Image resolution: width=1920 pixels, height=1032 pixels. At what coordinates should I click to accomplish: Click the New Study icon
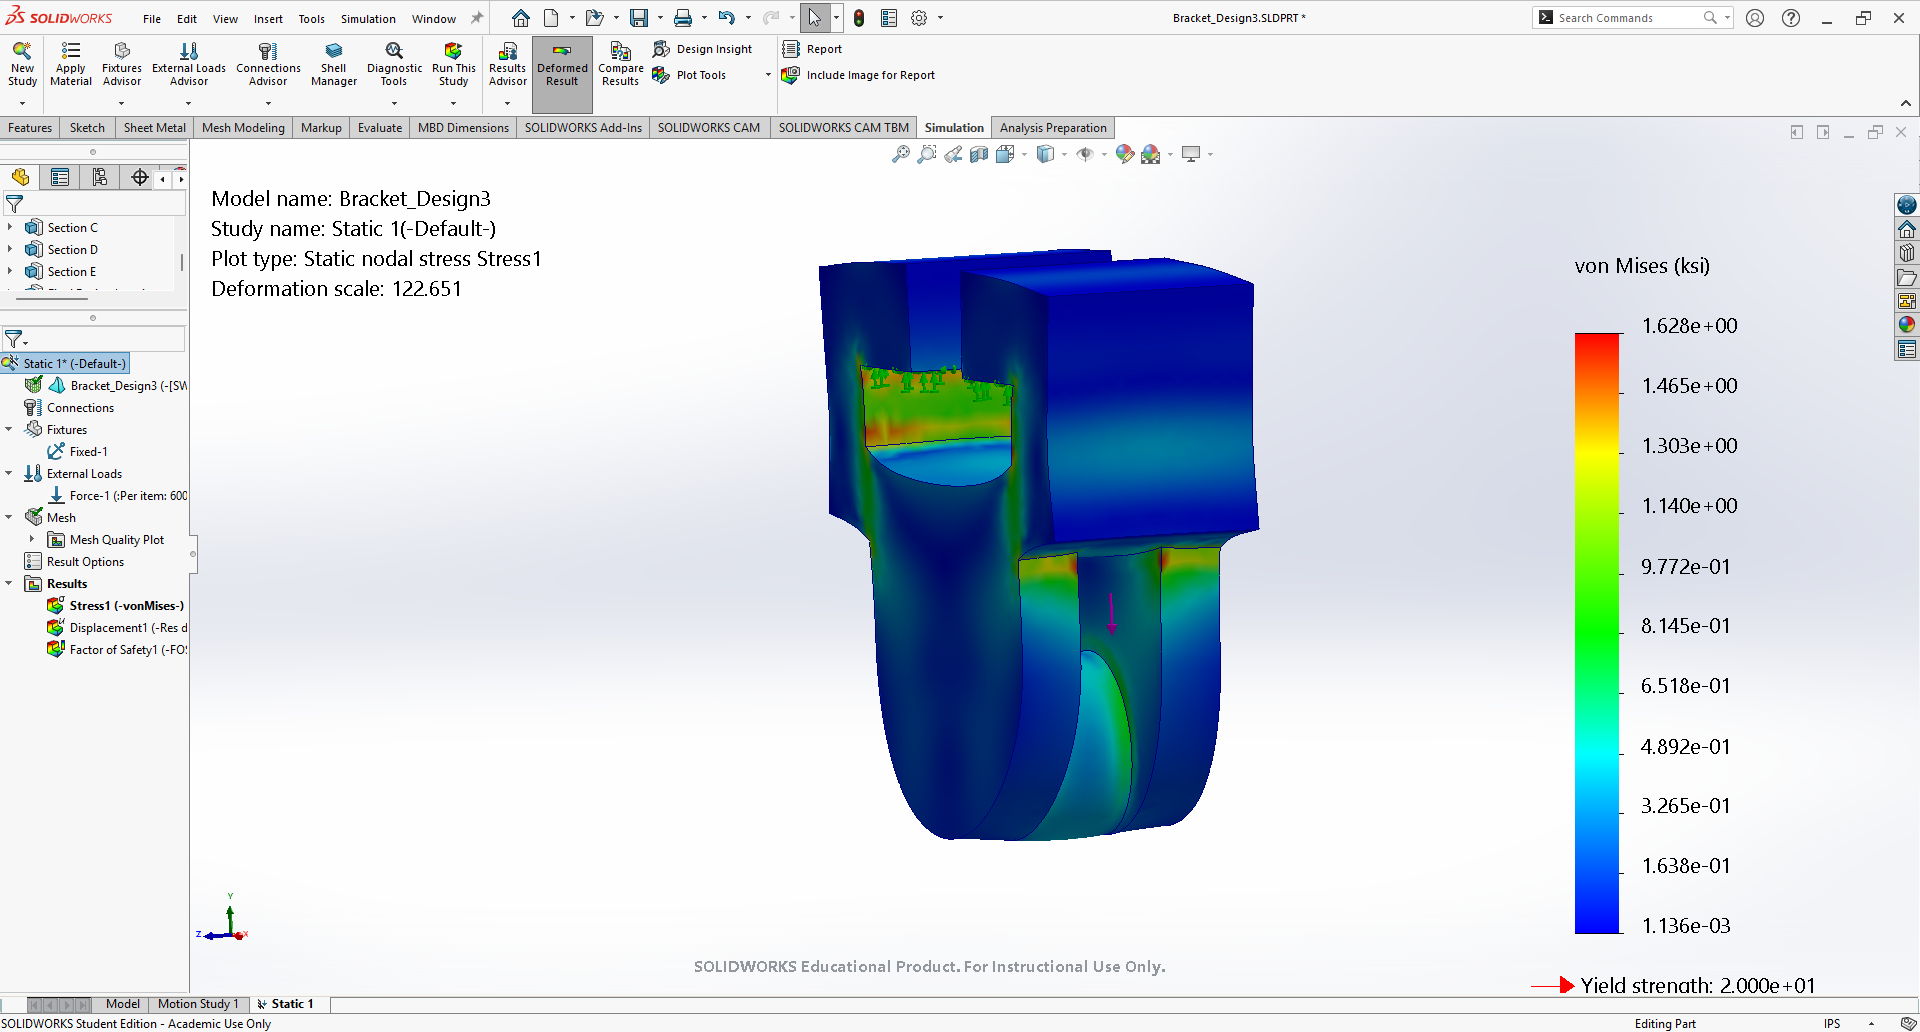coord(22,64)
